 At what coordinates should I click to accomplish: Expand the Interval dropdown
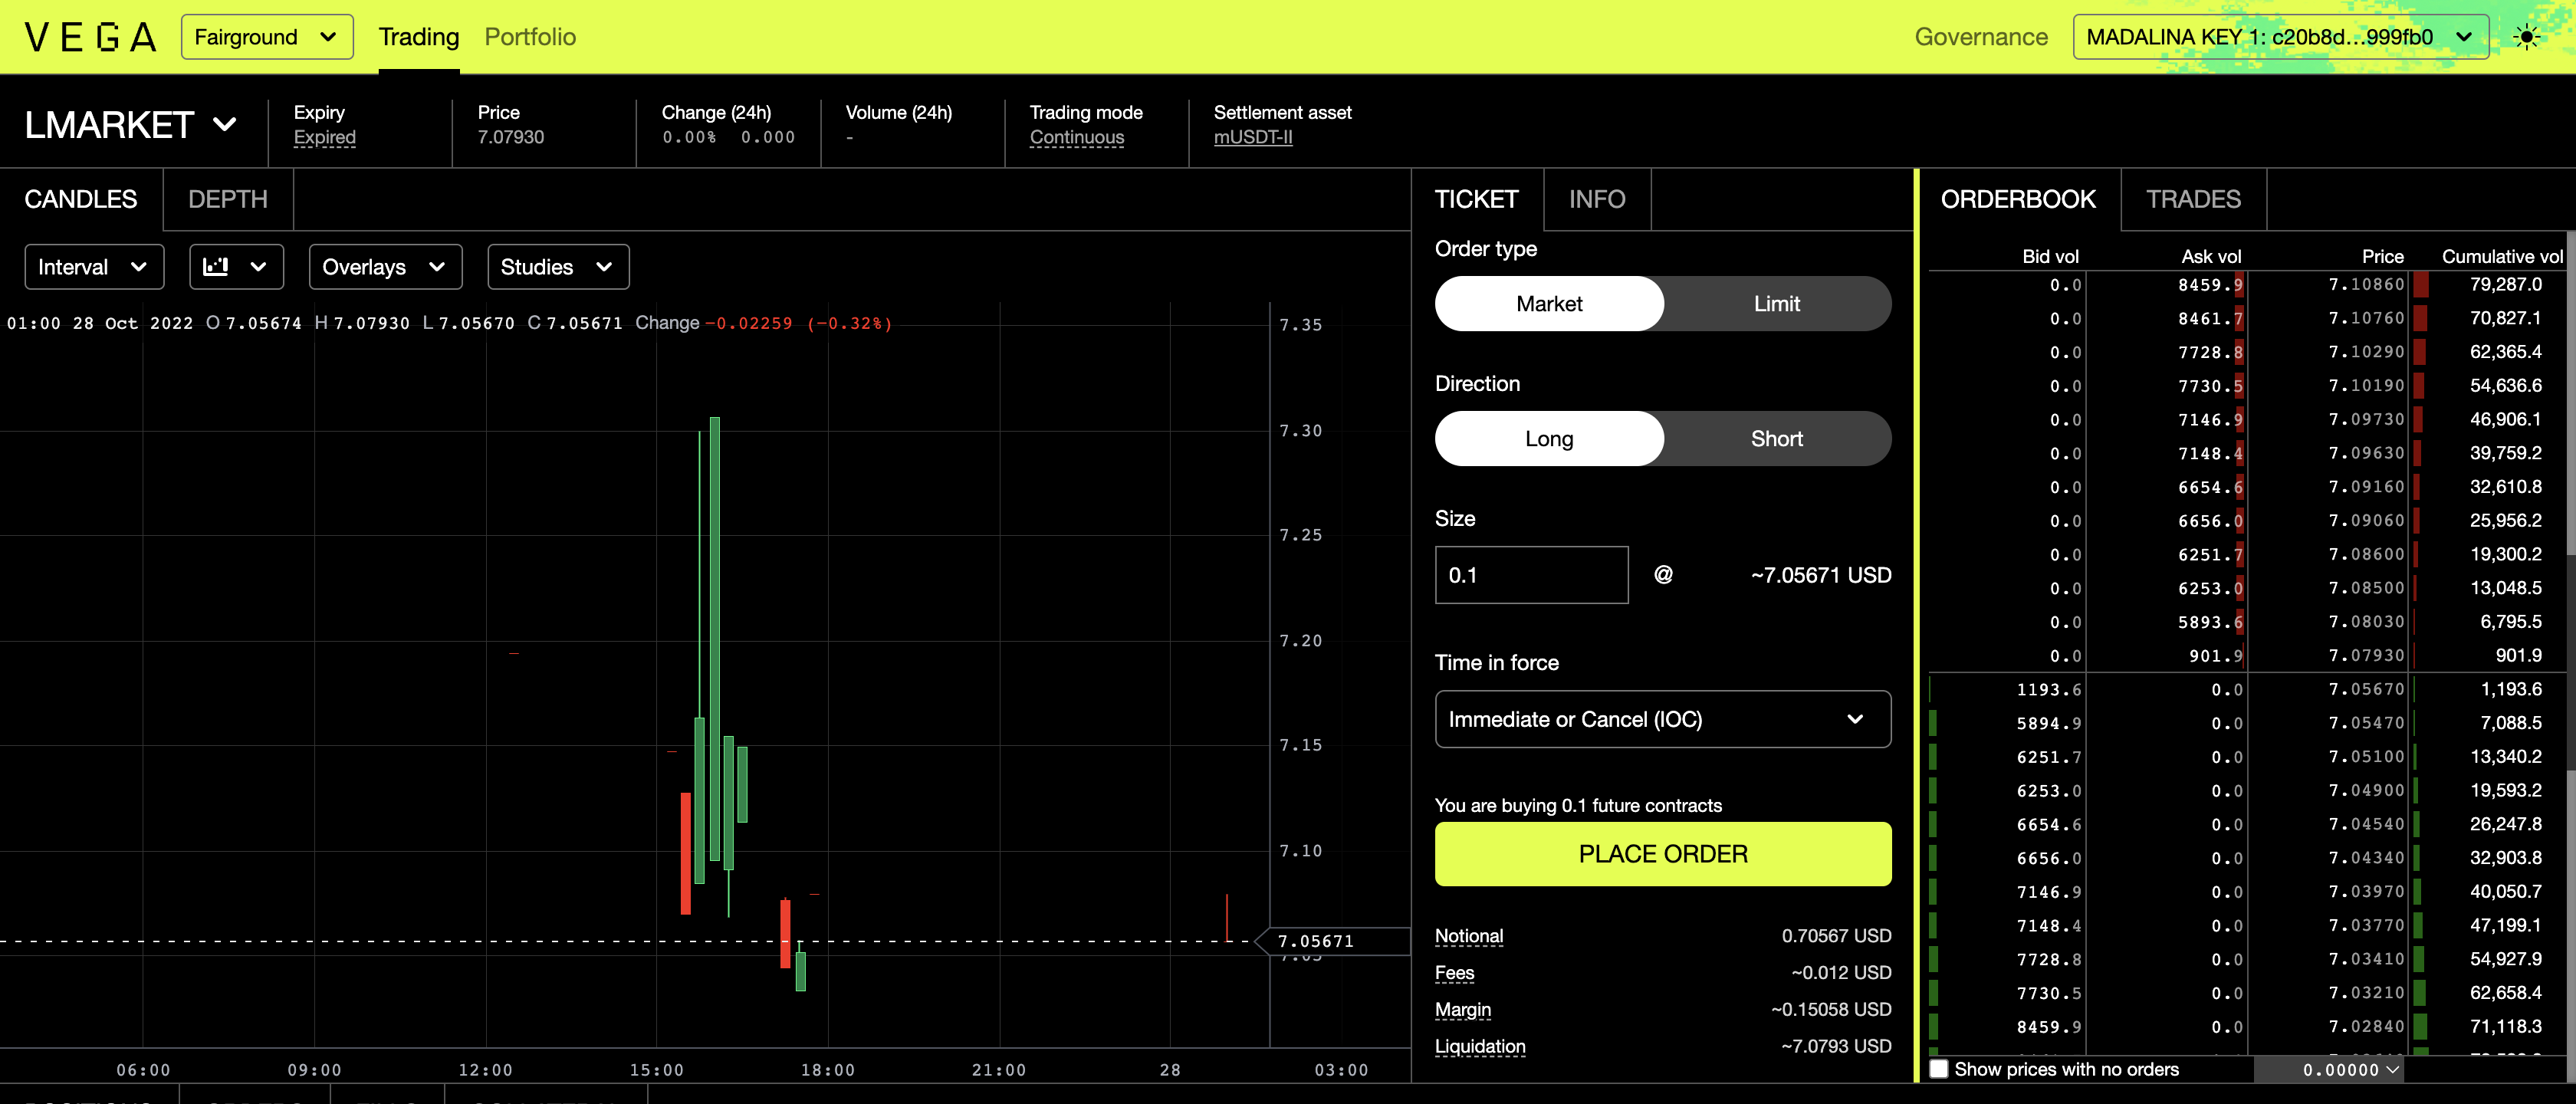pyautogui.click(x=93, y=267)
